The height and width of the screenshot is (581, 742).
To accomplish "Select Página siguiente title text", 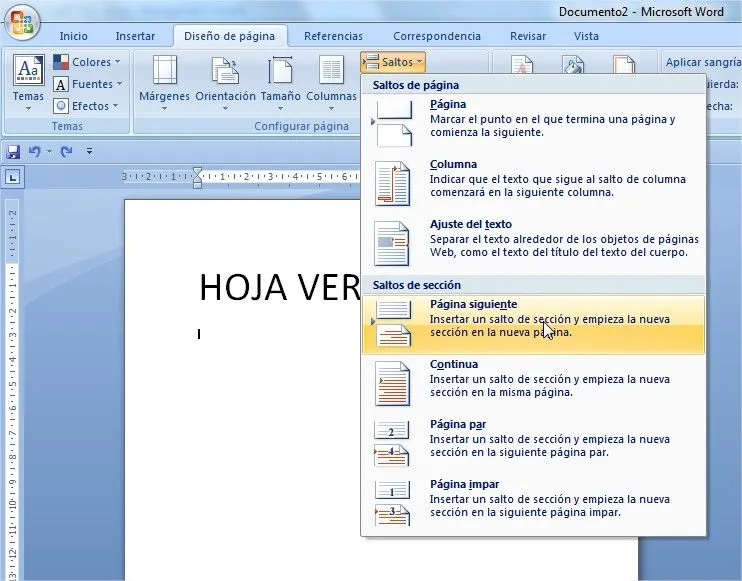I will (473, 304).
